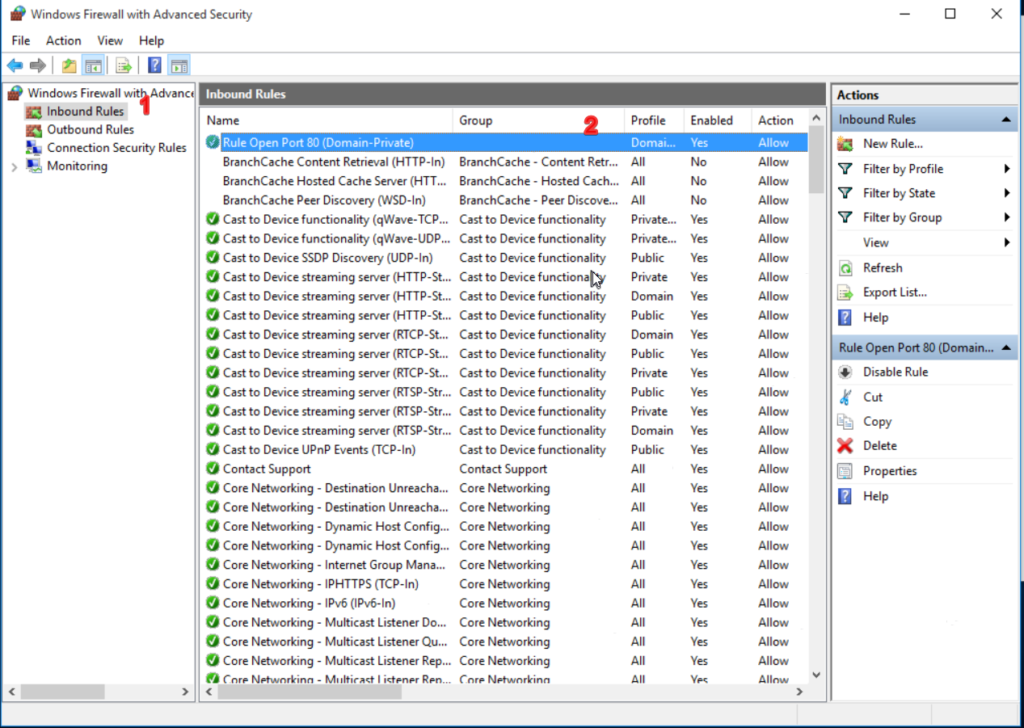The image size is (1024, 728).
Task: Click the Properties sheet icon
Action: 845,471
